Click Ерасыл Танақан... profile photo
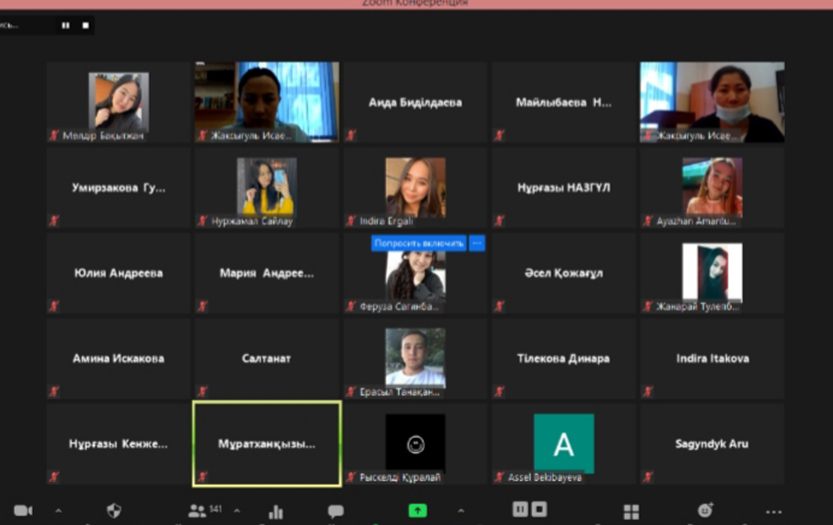 tap(415, 357)
